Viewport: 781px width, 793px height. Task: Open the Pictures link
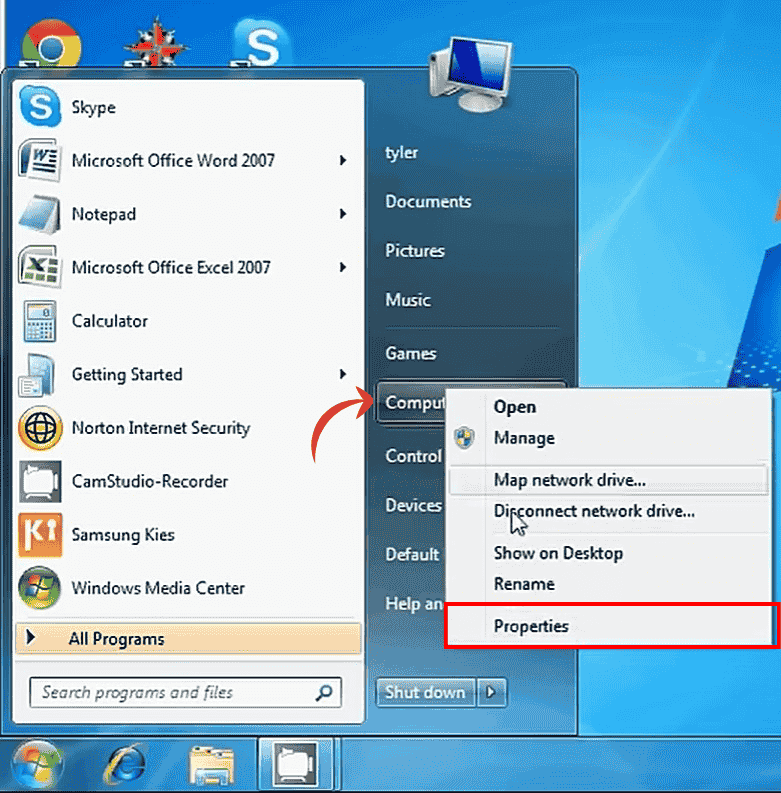[x=415, y=250]
